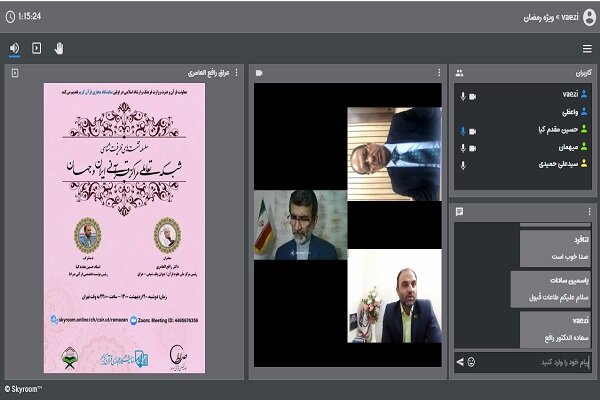Click the vaezi profile avatar icon
600x400 pixels.
(589, 17)
